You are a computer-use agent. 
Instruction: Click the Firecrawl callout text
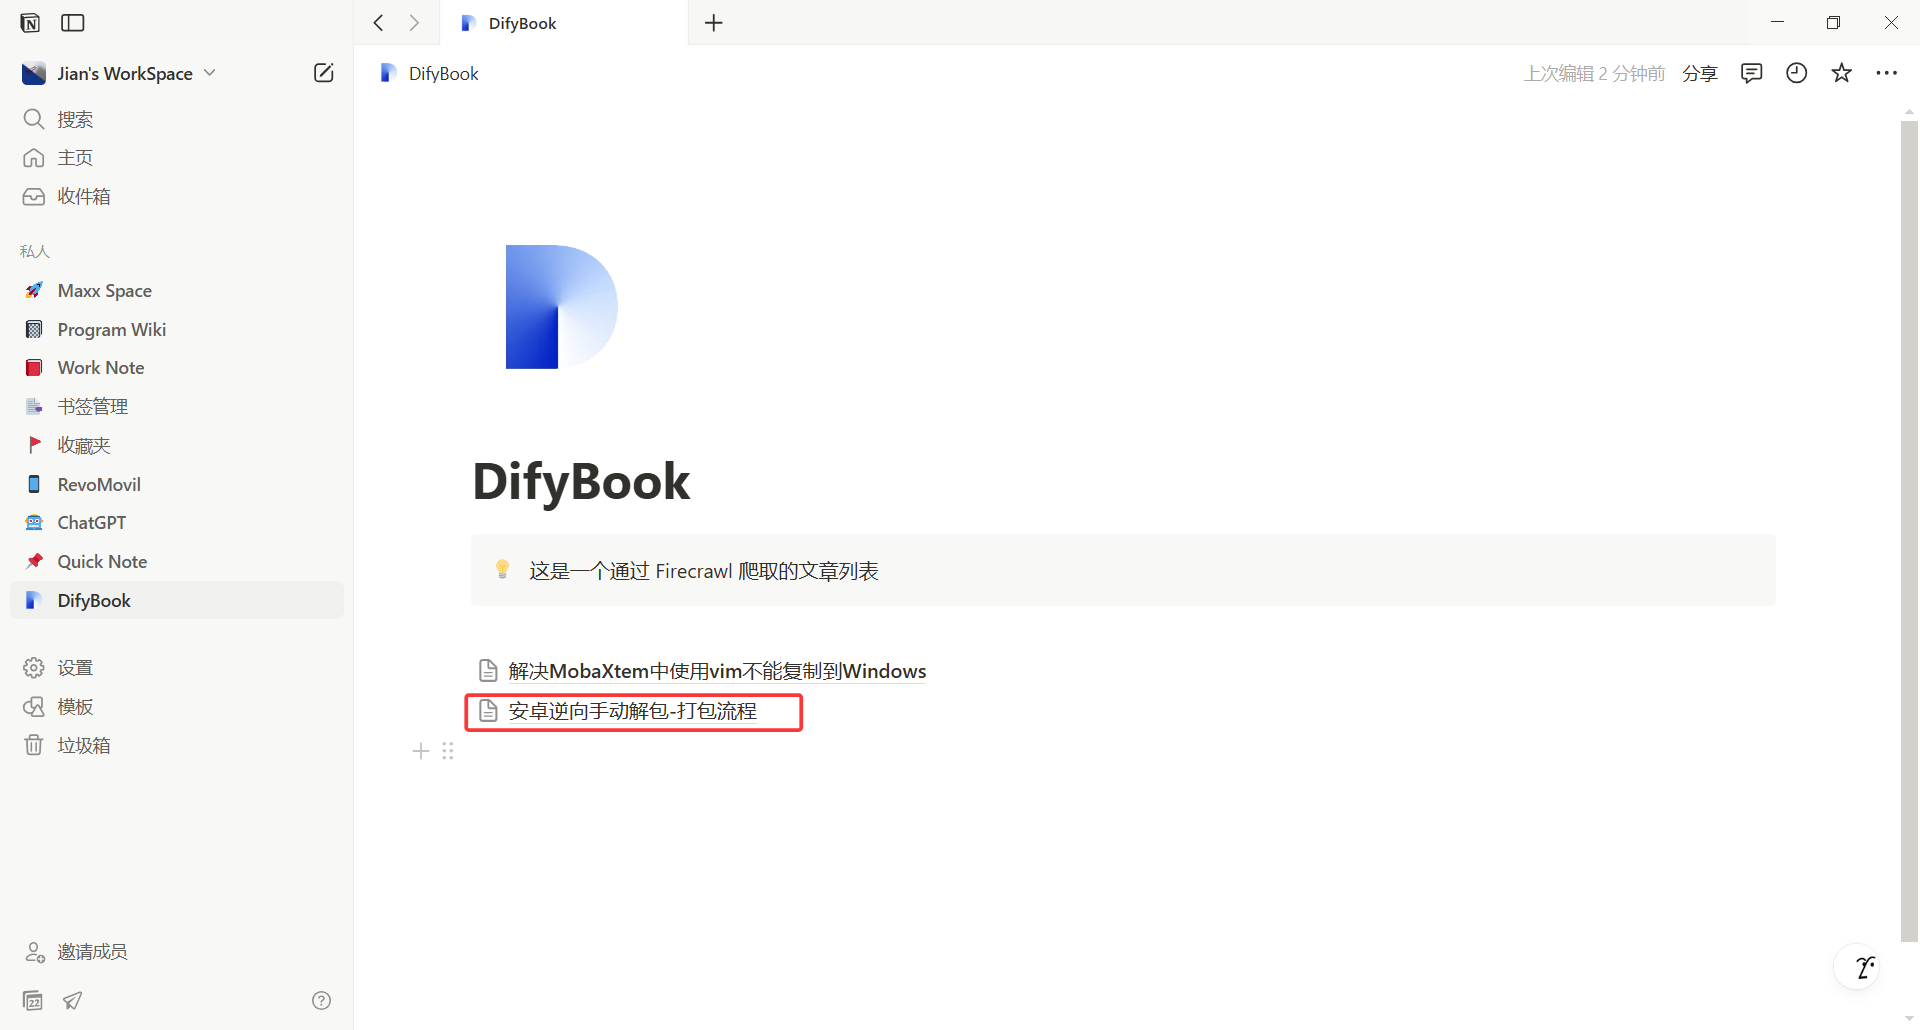704,570
